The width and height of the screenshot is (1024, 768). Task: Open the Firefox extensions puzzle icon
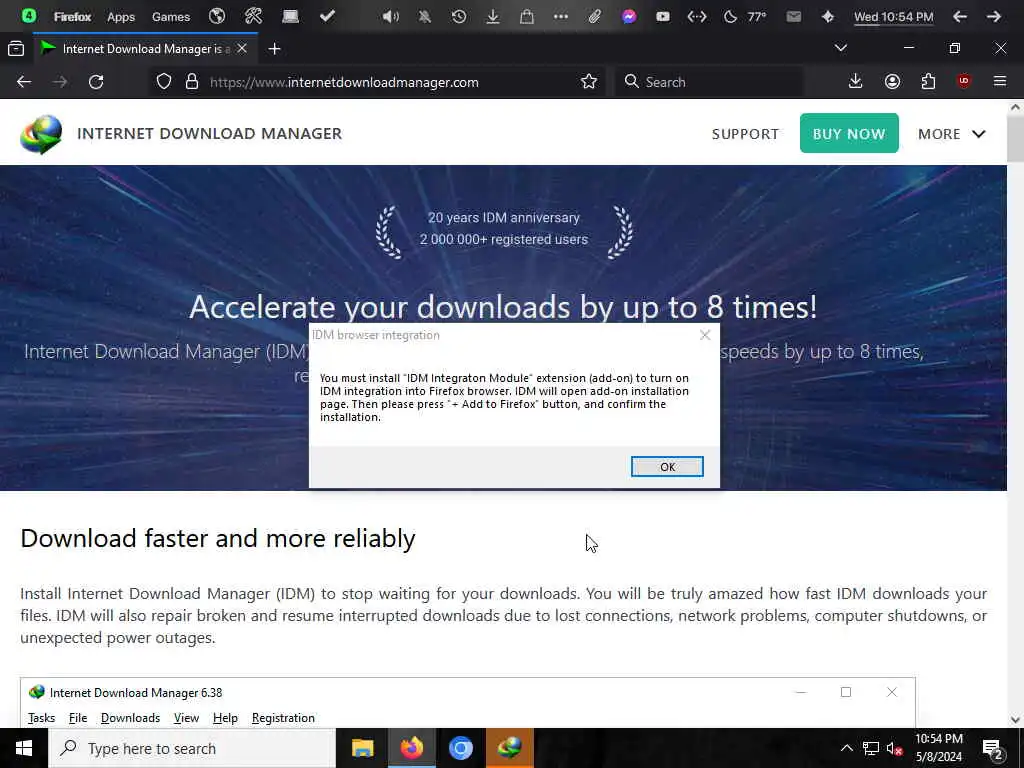928,82
